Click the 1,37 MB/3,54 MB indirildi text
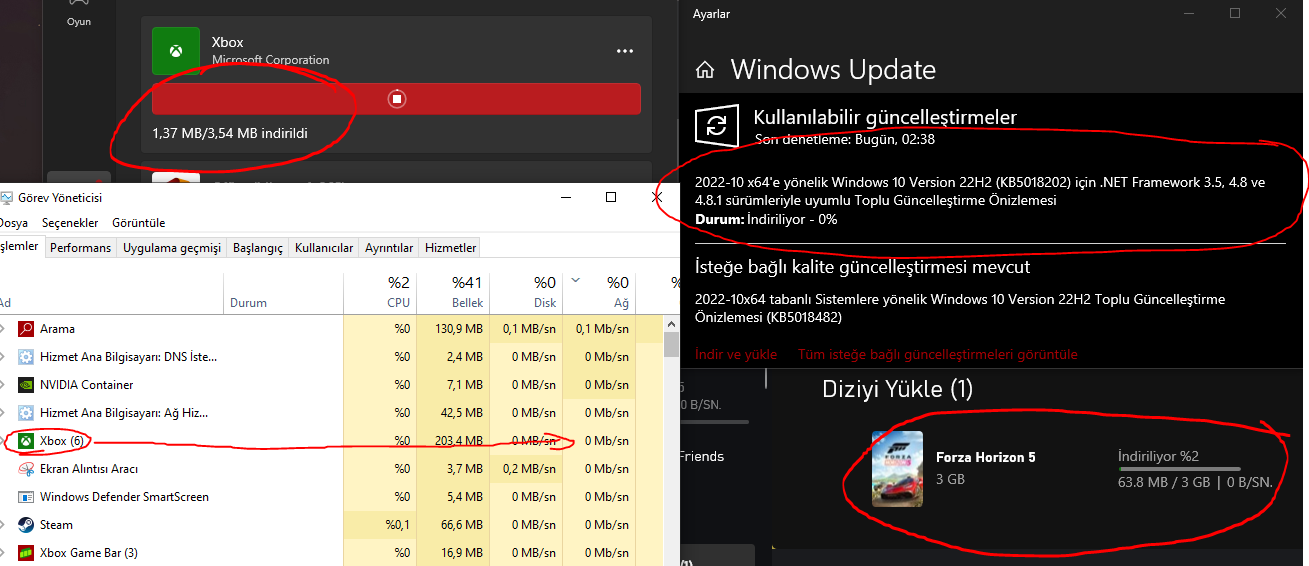The width and height of the screenshot is (1309, 566). (230, 133)
